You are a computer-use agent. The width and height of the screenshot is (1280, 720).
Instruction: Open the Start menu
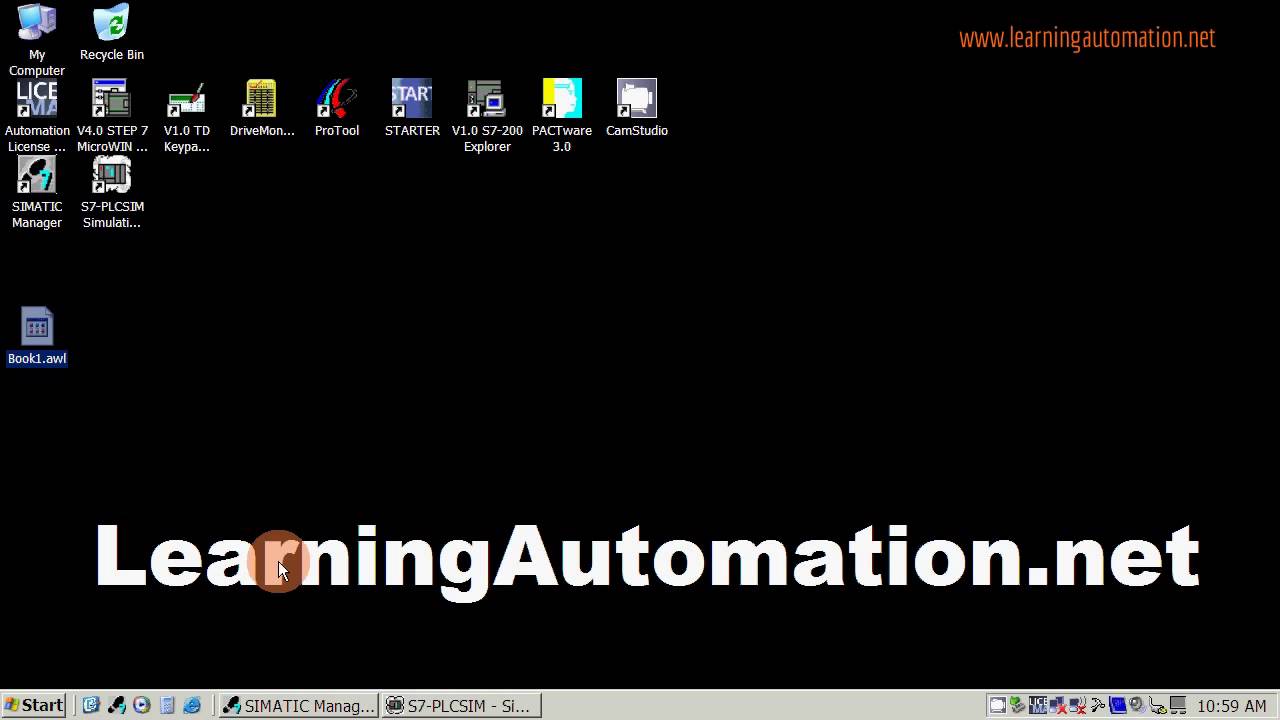click(34, 705)
